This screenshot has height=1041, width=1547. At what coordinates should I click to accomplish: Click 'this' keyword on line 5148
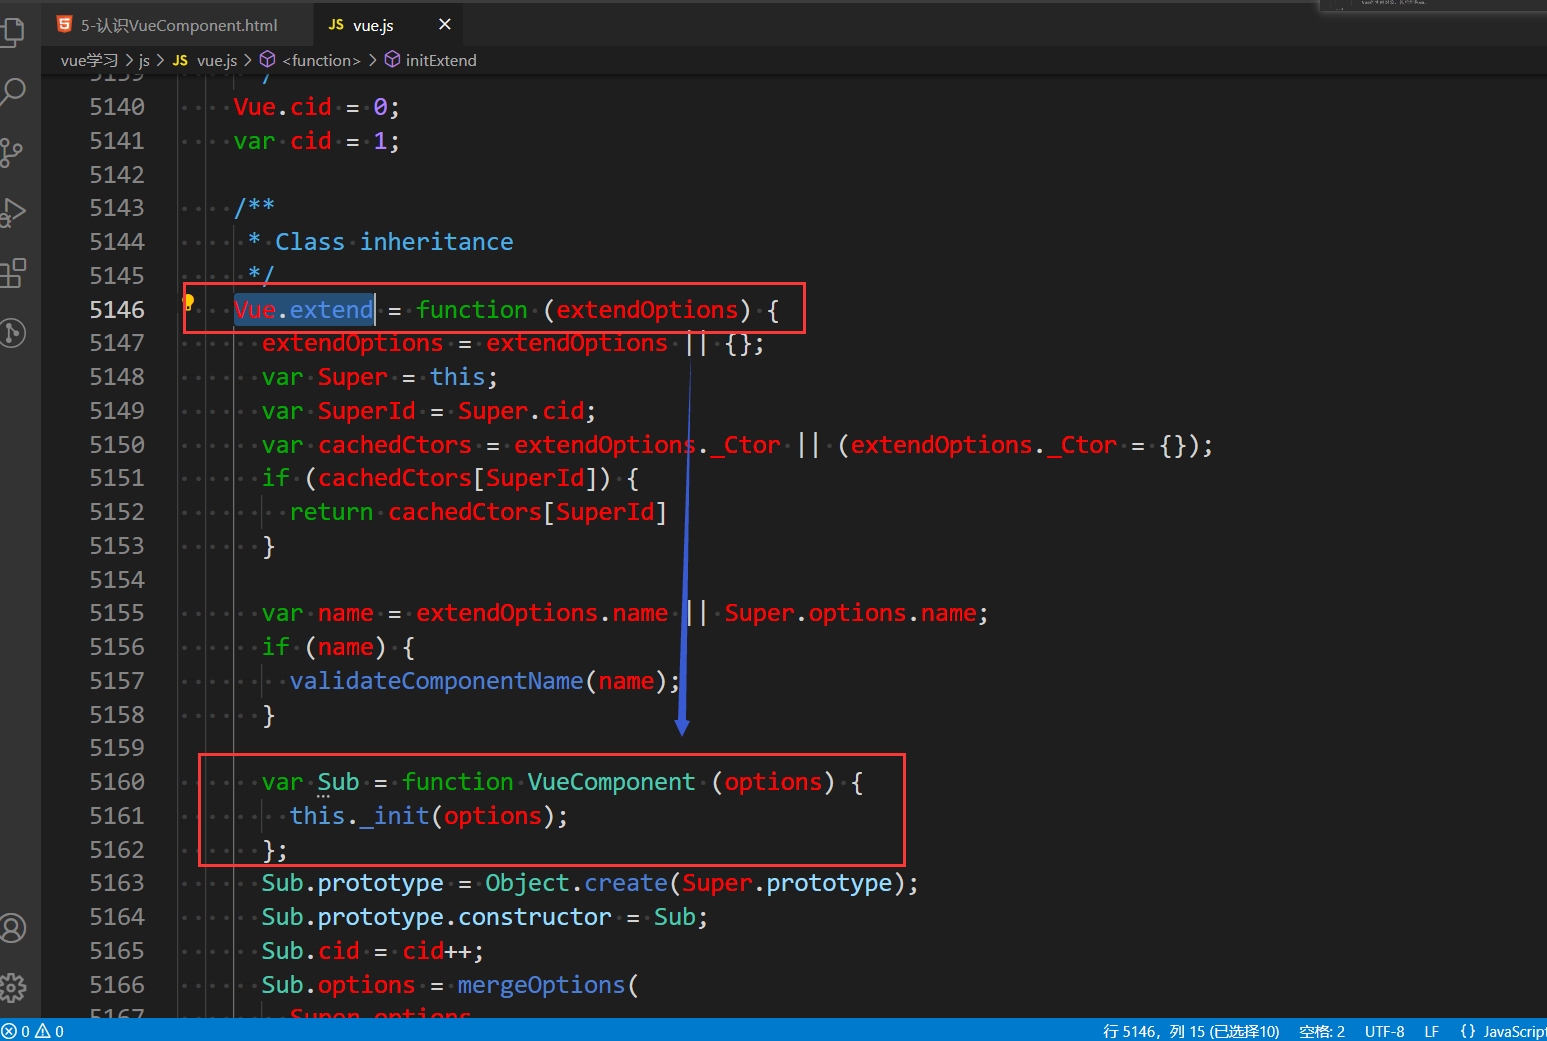pos(458,377)
